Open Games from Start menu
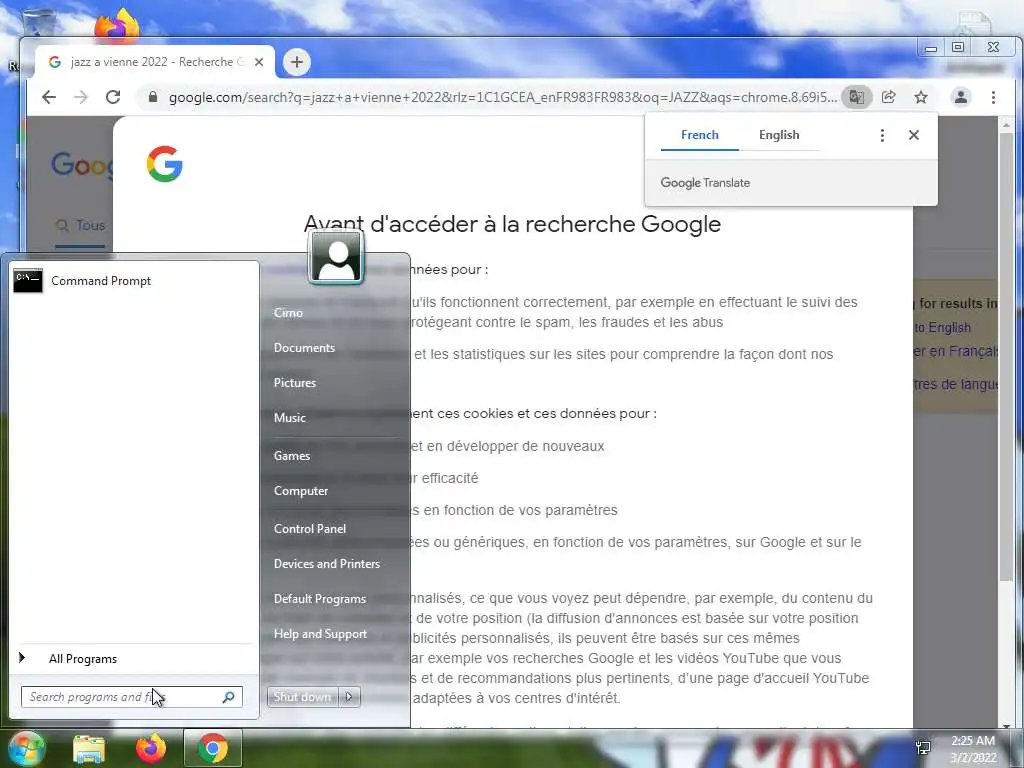This screenshot has width=1024, height=768. [x=291, y=456]
